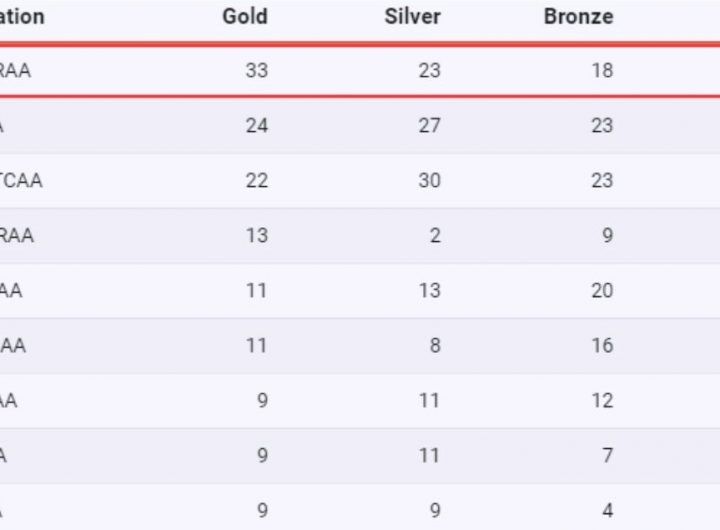Select the gold value 22
Screen dimensions: 720x530
pyautogui.click(x=257, y=180)
